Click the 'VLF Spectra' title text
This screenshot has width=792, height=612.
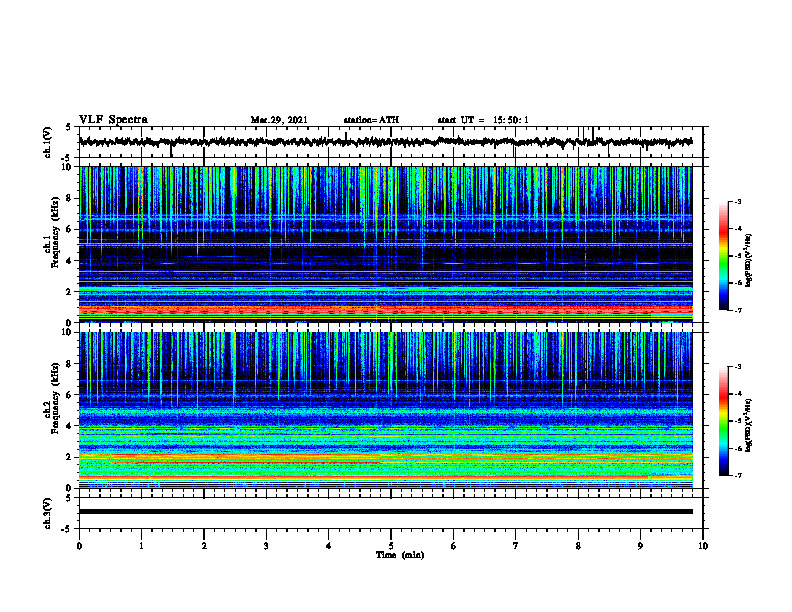(x=113, y=120)
